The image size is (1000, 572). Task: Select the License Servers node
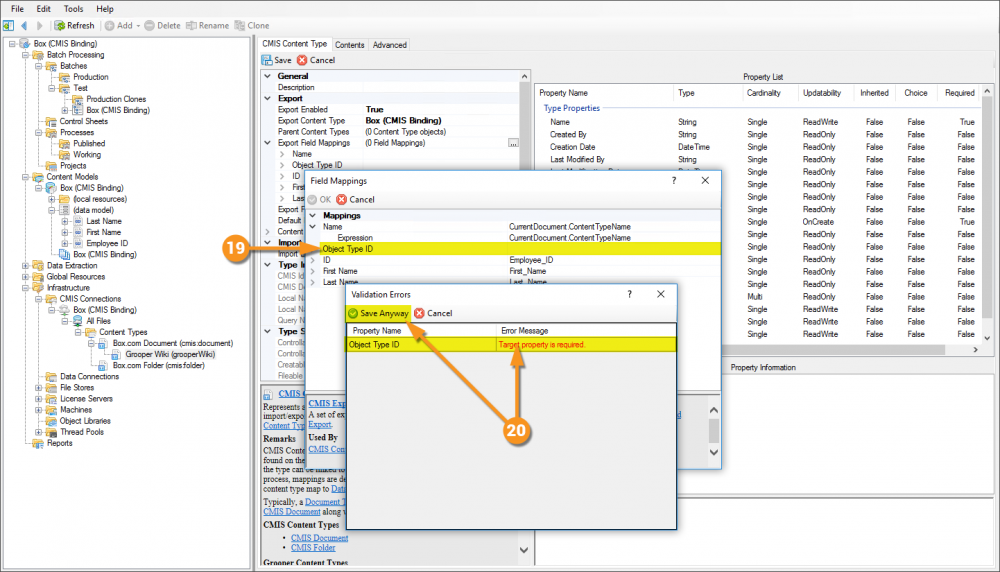pyautogui.click(x=86, y=399)
